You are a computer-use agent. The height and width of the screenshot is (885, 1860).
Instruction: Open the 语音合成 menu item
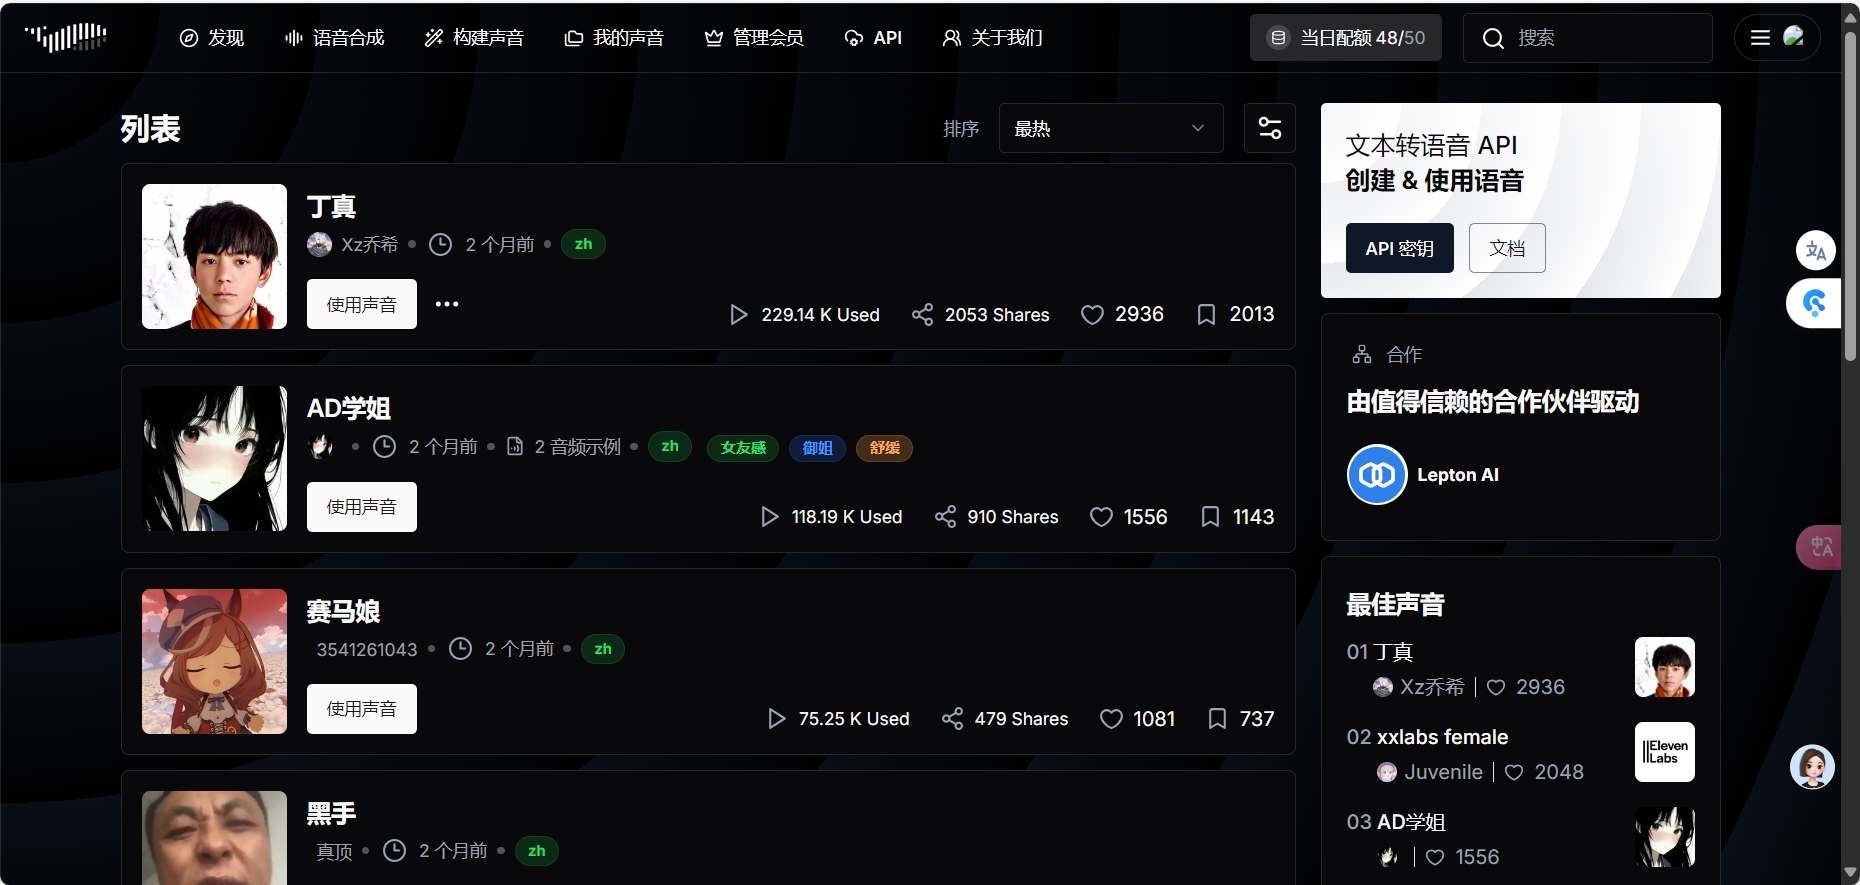click(x=335, y=38)
